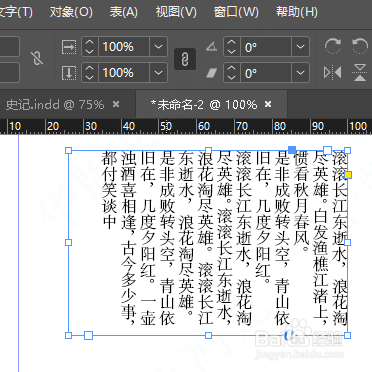Open the horizontal scale percentage dropdown

pyautogui.click(x=158, y=47)
